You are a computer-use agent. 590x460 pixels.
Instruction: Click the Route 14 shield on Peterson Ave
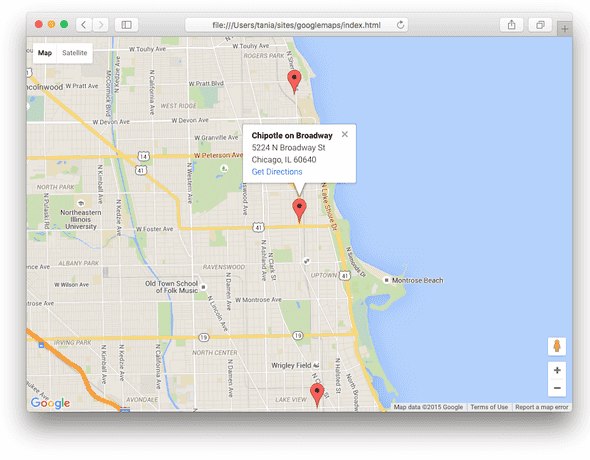pos(143,156)
